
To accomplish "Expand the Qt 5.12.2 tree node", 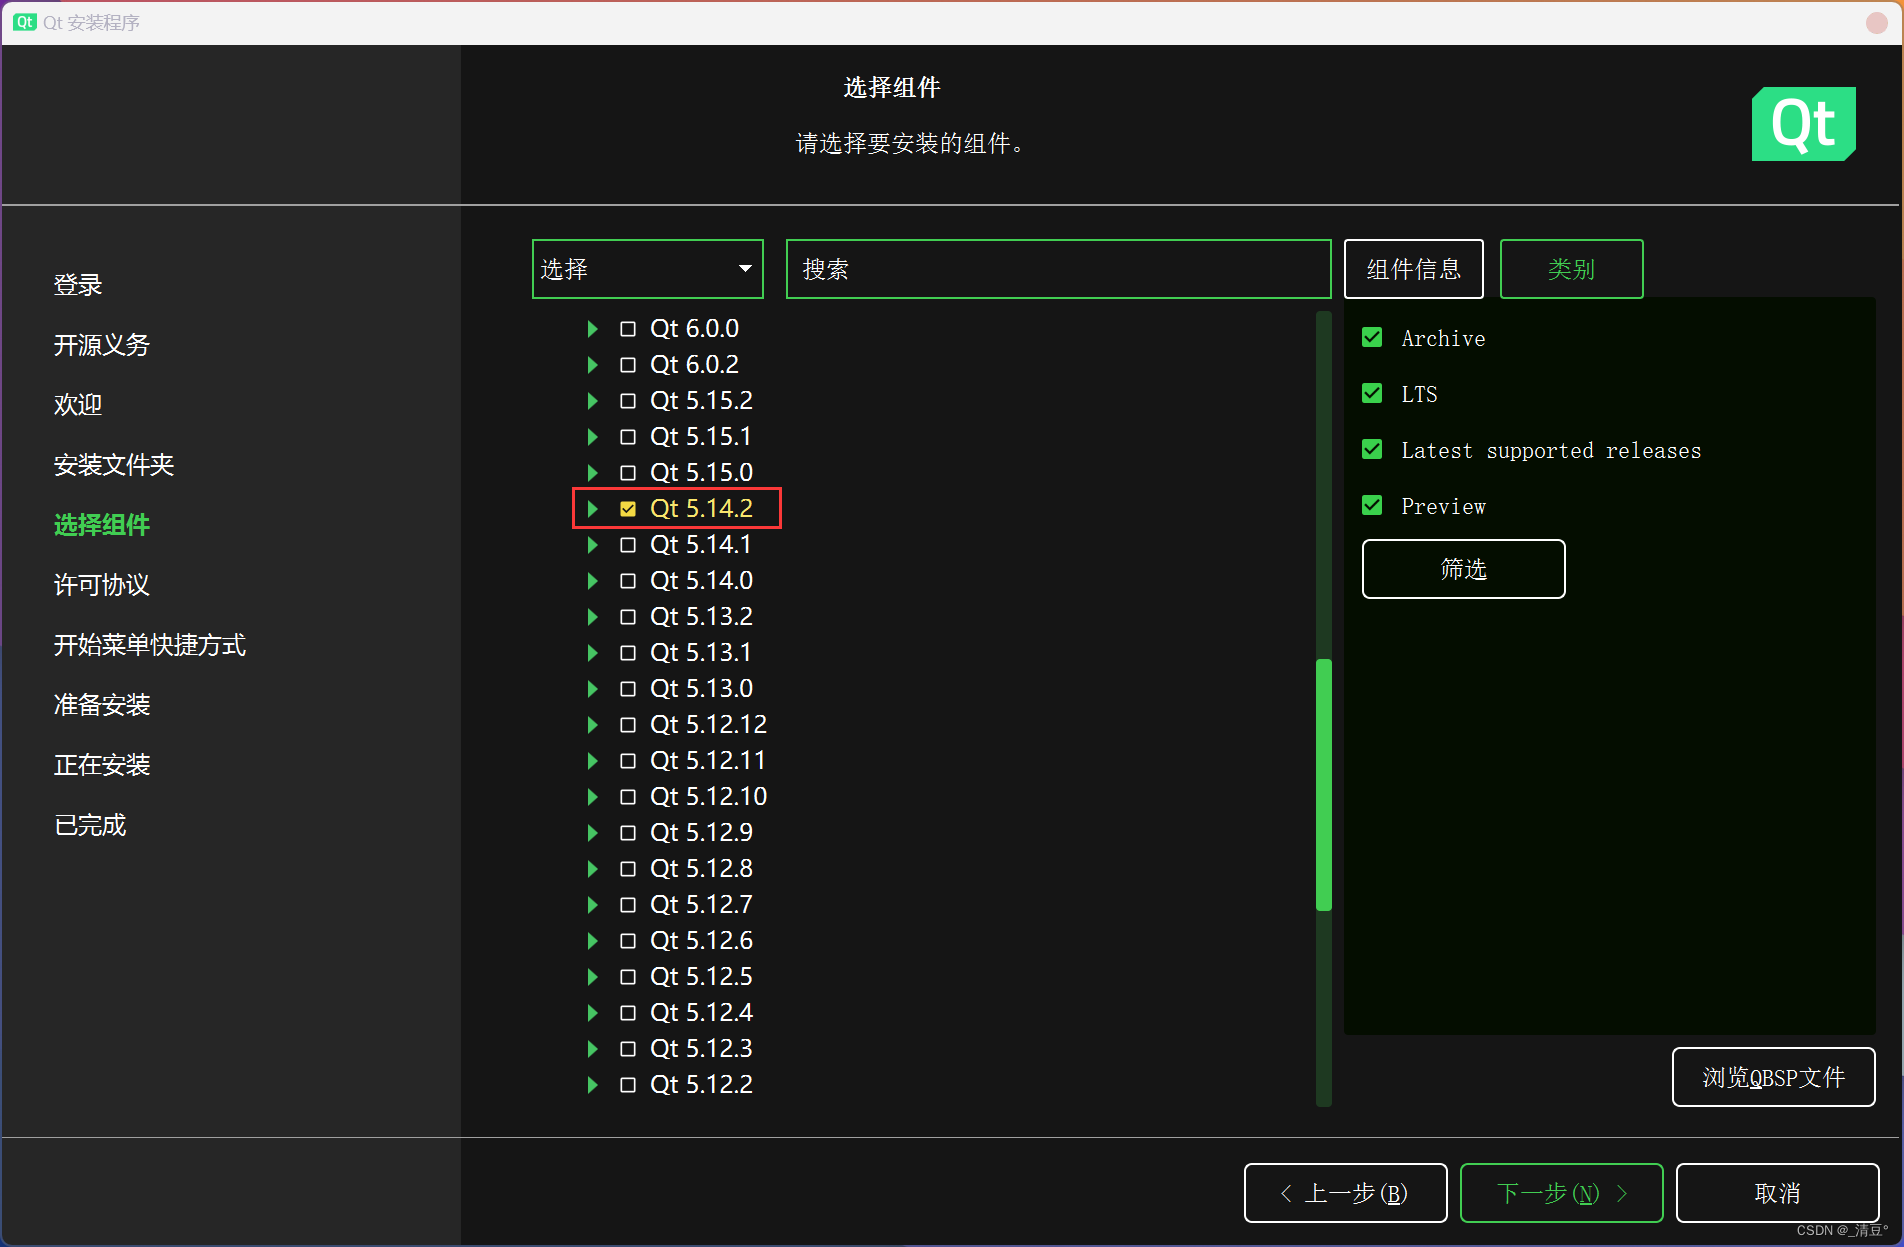I will point(592,1085).
